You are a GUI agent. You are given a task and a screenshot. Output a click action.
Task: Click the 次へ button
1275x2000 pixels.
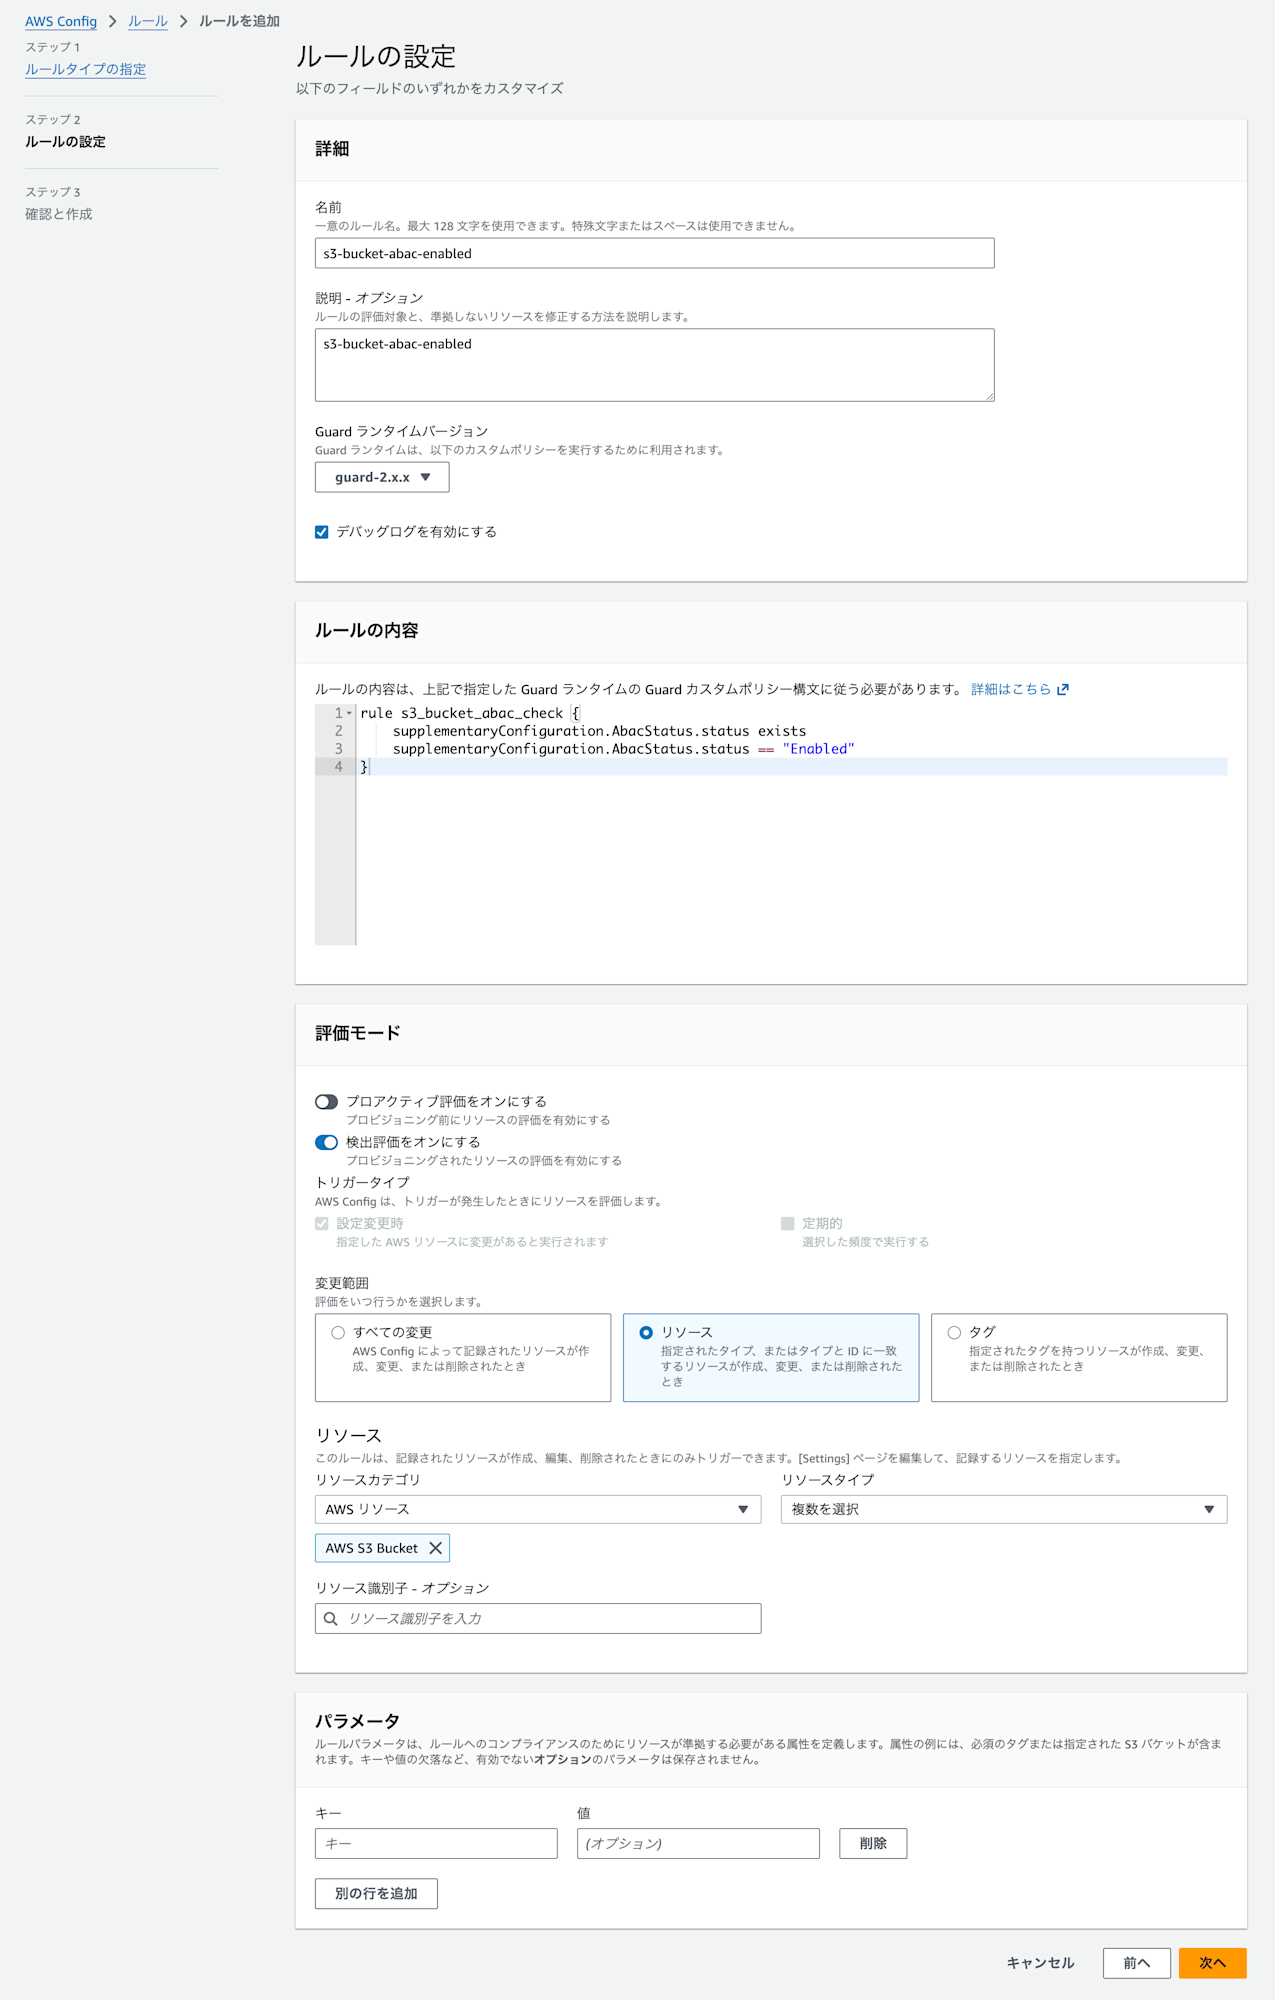(x=1212, y=1963)
